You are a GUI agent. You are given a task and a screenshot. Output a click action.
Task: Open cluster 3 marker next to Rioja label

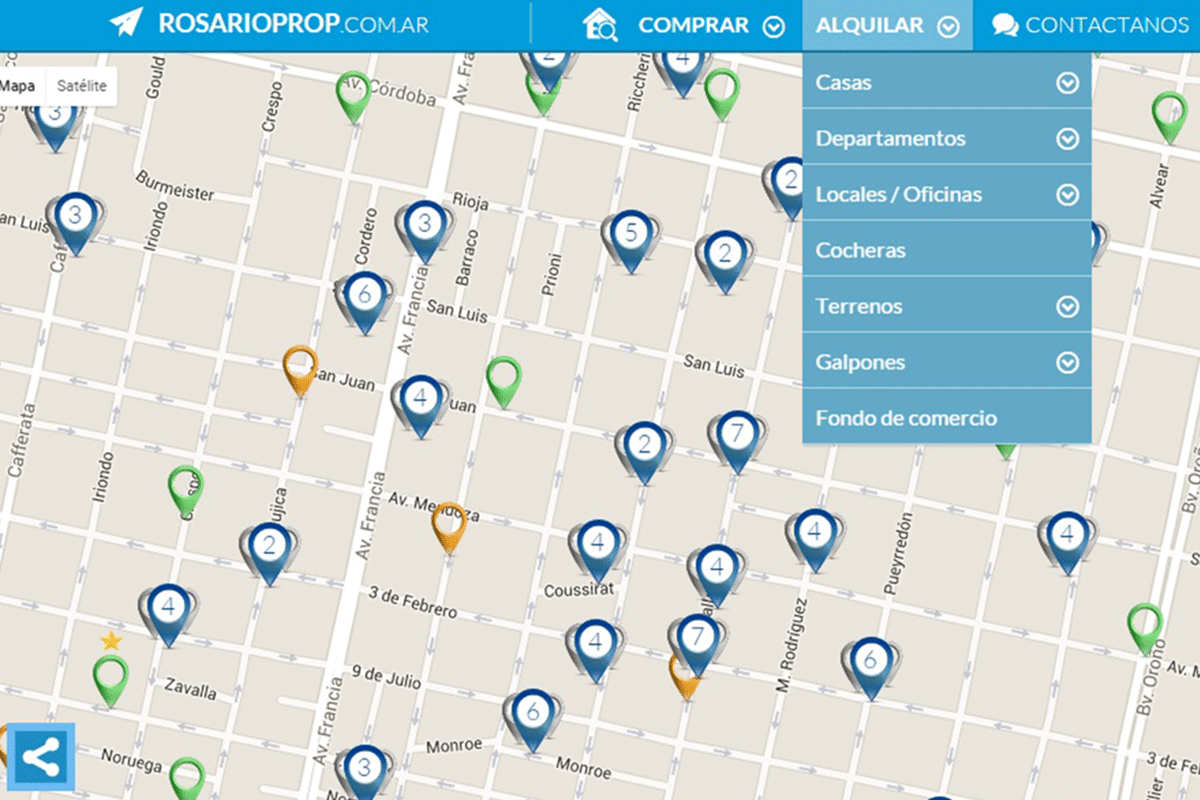pos(425,231)
